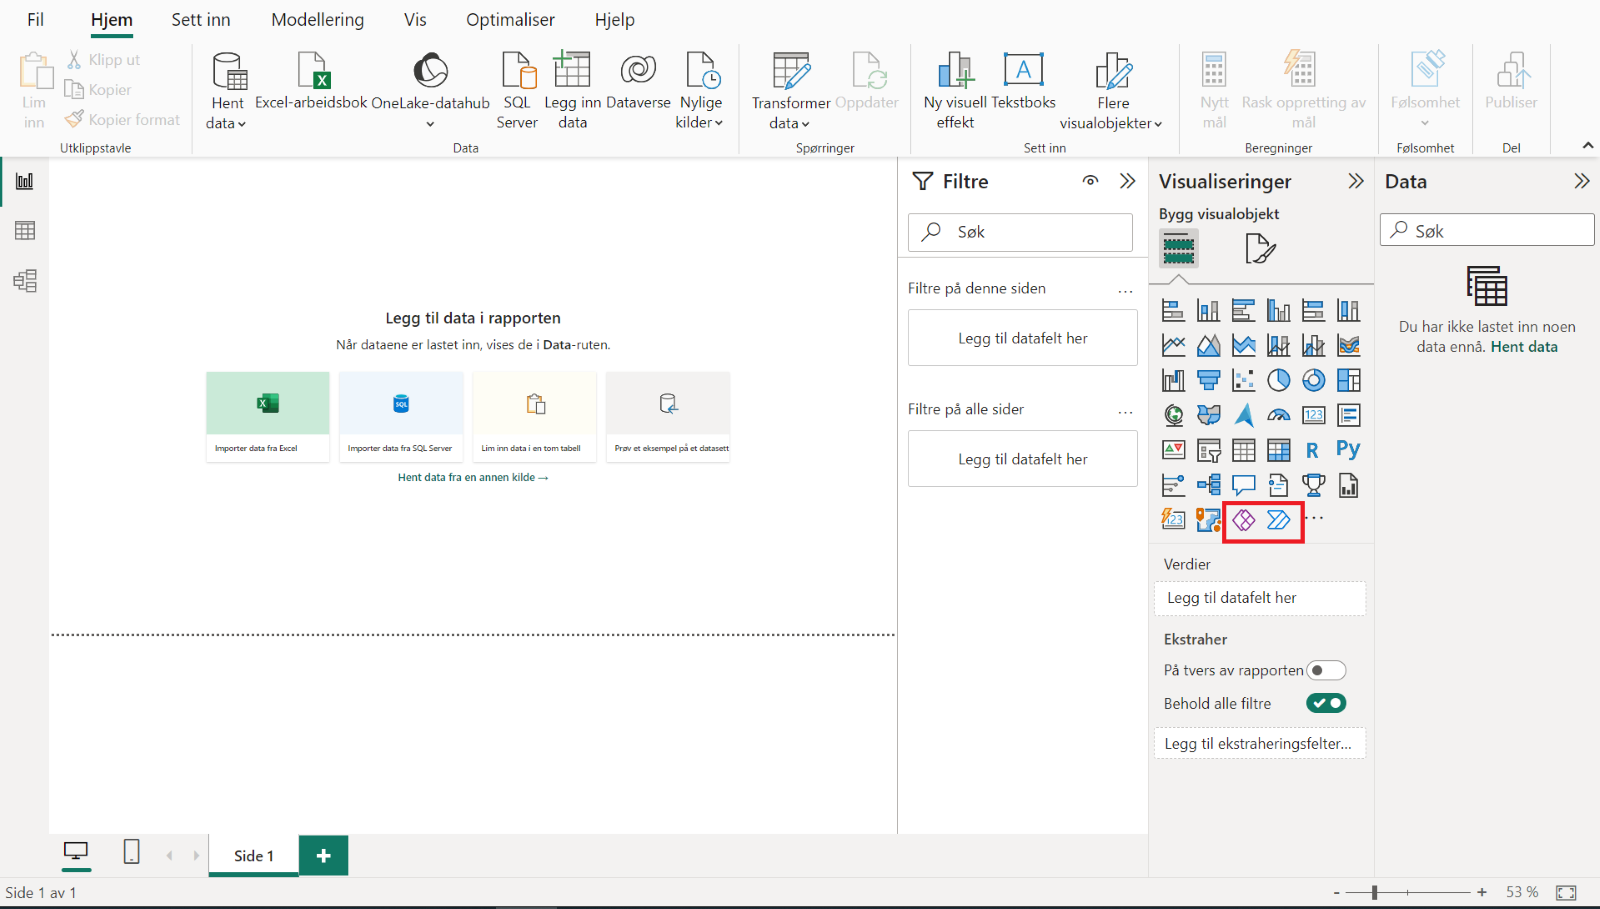Image resolution: width=1600 pixels, height=909 pixels.
Task: Add the Q&A speech bubble visual
Action: click(x=1243, y=486)
